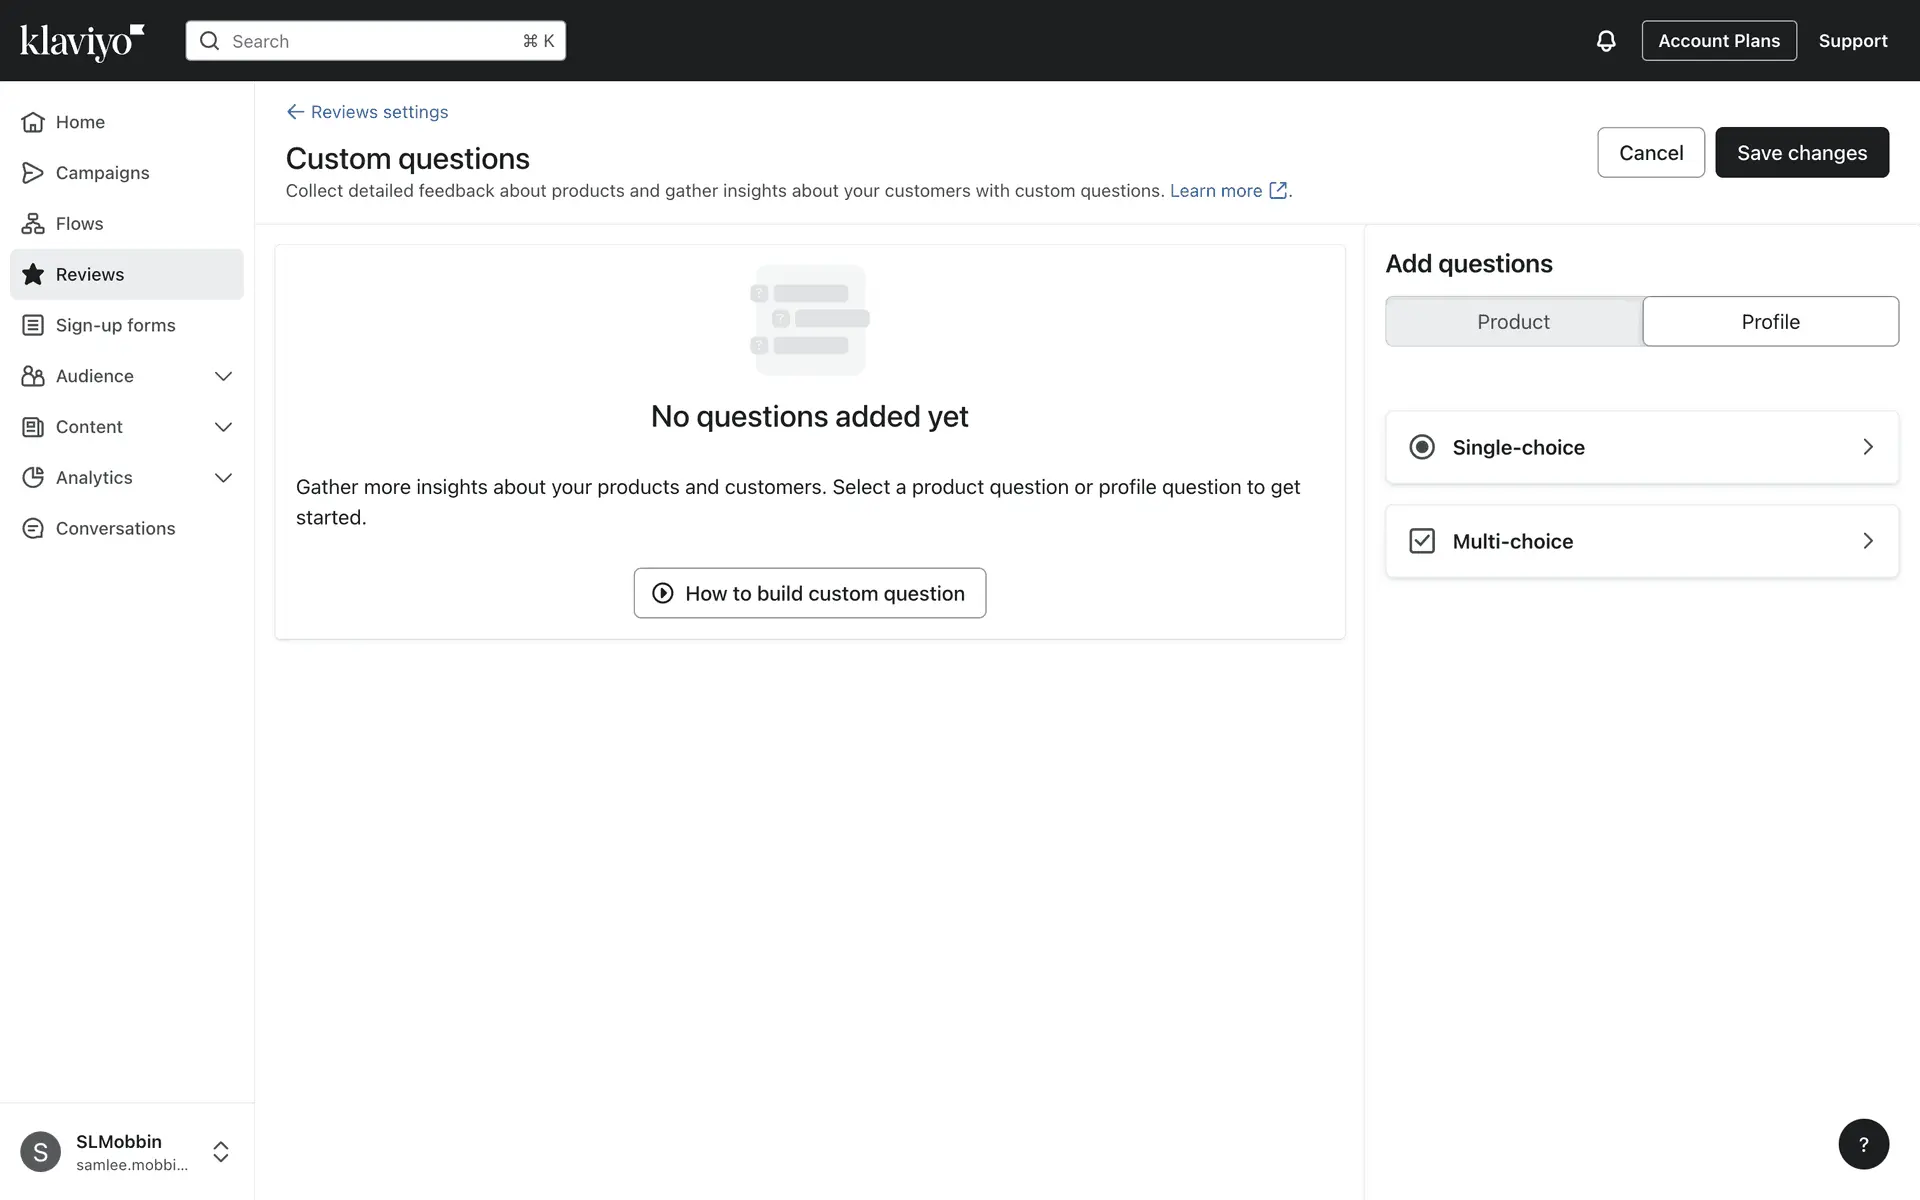The width and height of the screenshot is (1920, 1200).
Task: Expand the Analytics menu chevron
Action: point(223,478)
